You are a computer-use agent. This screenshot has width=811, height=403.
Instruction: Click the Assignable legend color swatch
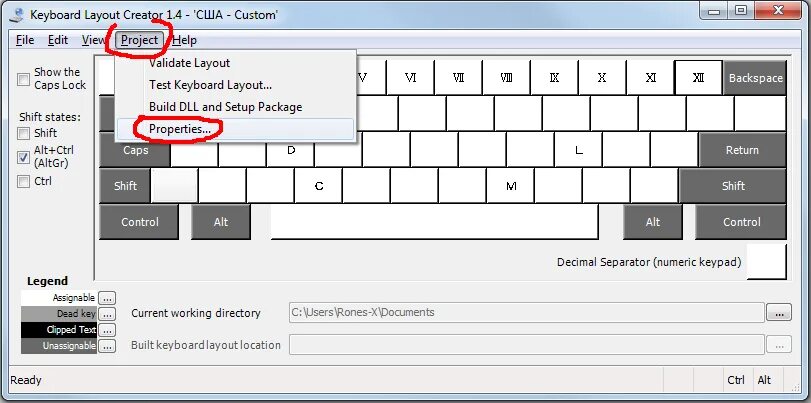pos(58,298)
